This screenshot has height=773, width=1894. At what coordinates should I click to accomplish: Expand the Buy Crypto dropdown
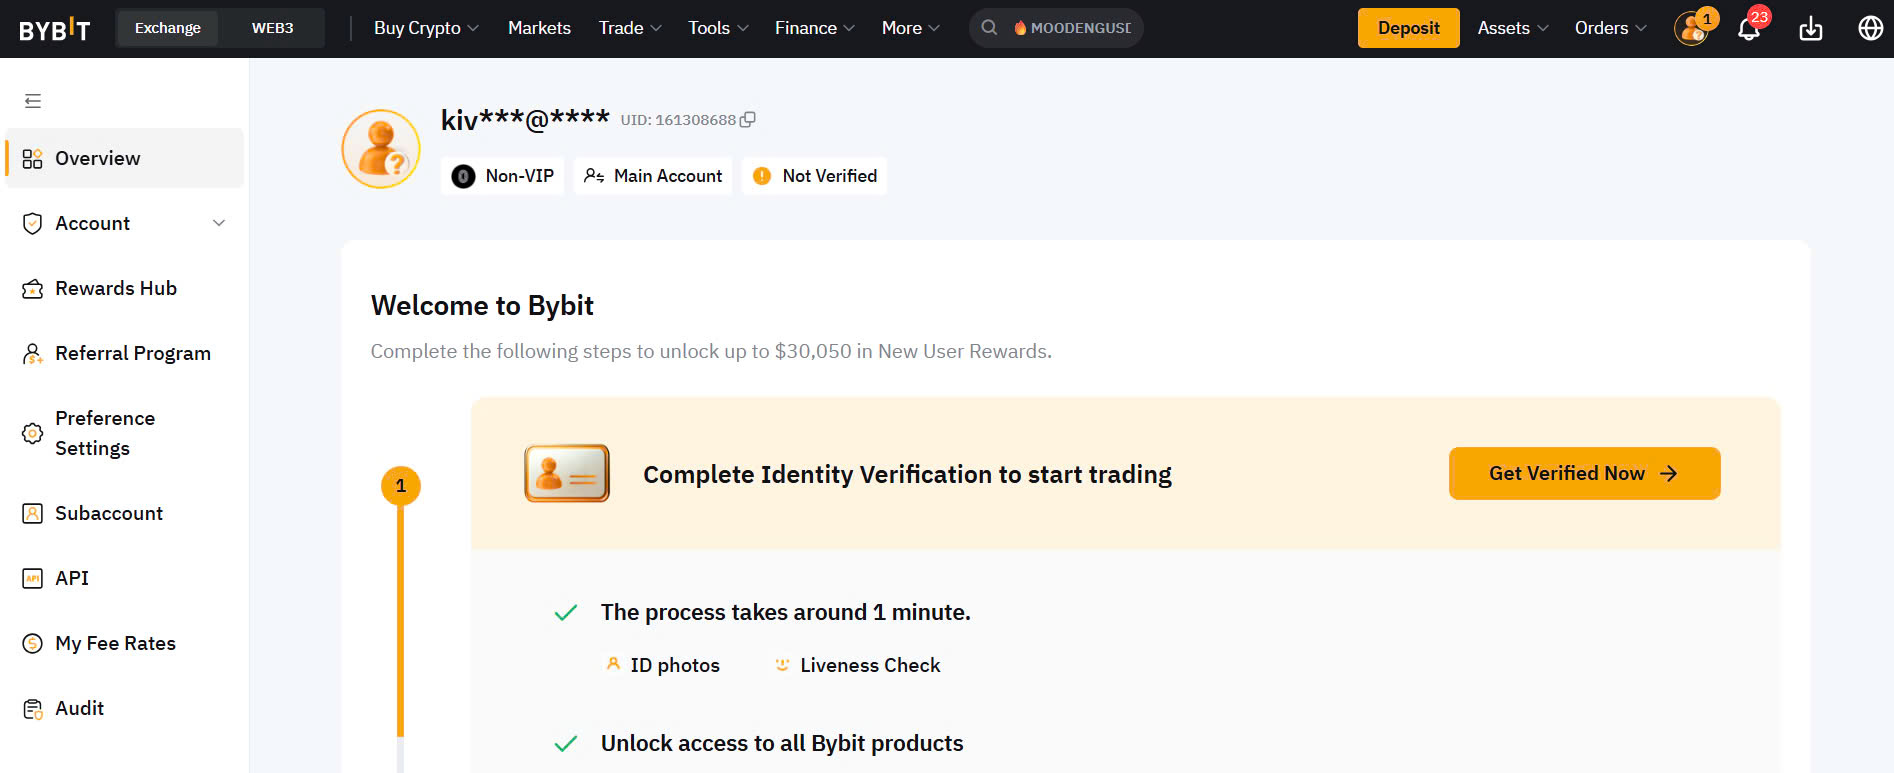[x=426, y=28]
